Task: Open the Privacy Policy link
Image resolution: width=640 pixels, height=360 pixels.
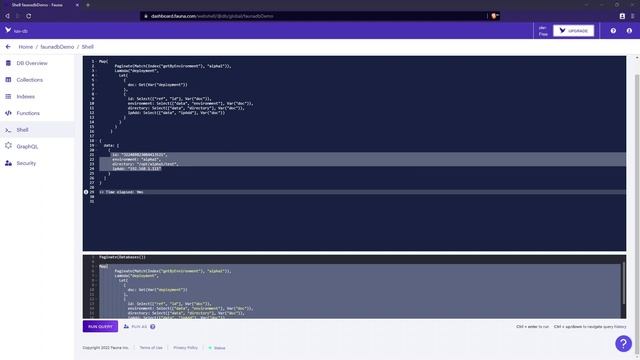Action: tap(185, 348)
